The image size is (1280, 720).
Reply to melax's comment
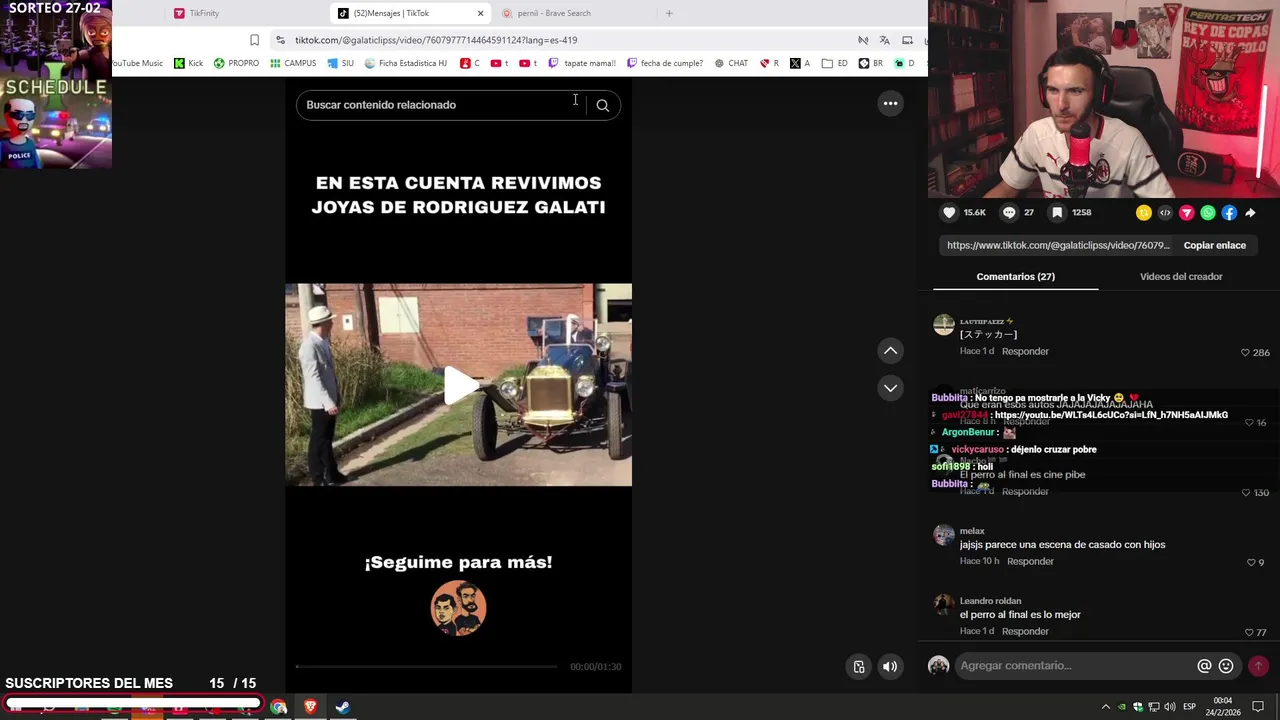point(1030,561)
